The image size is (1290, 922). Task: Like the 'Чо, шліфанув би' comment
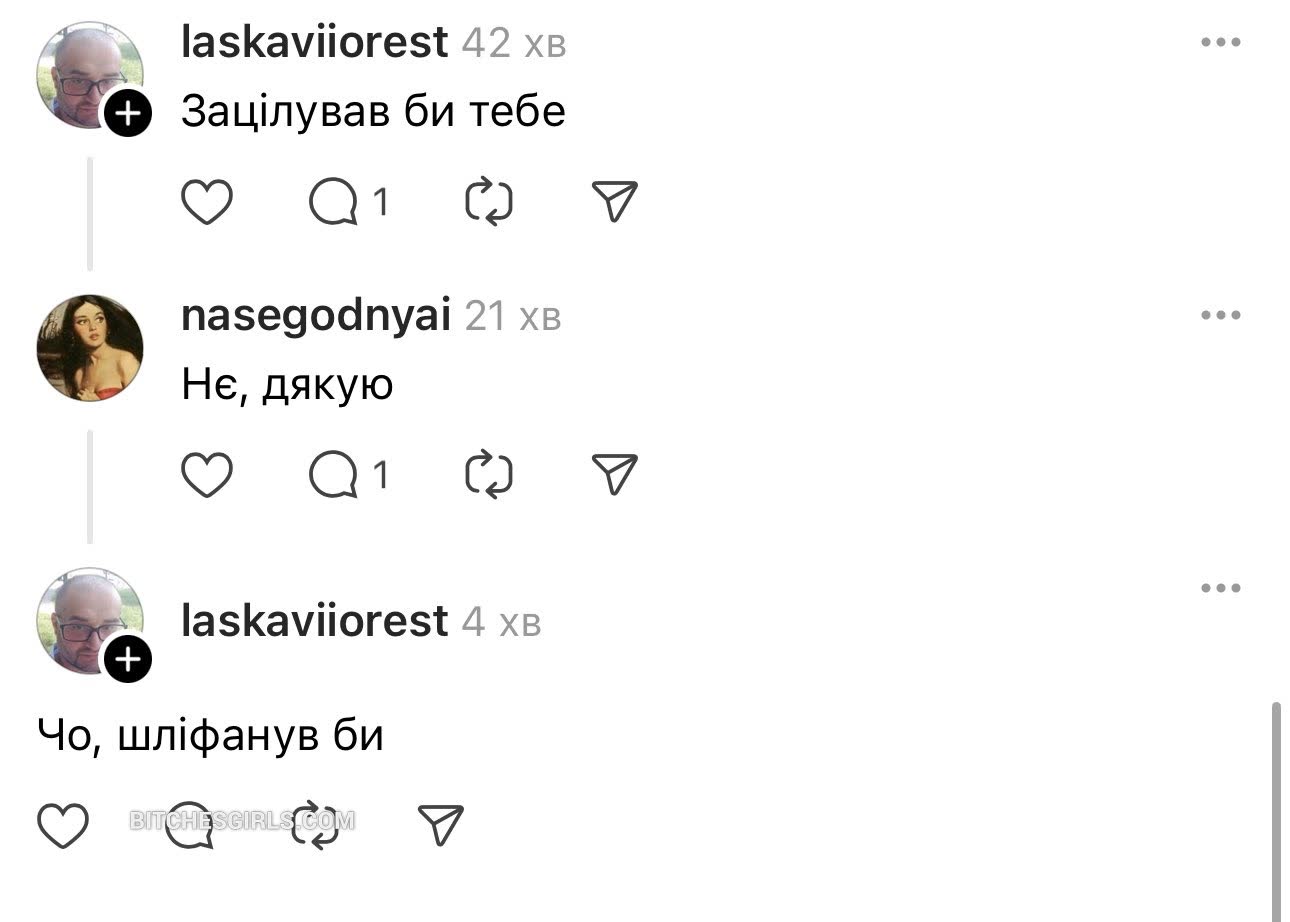pos(63,826)
